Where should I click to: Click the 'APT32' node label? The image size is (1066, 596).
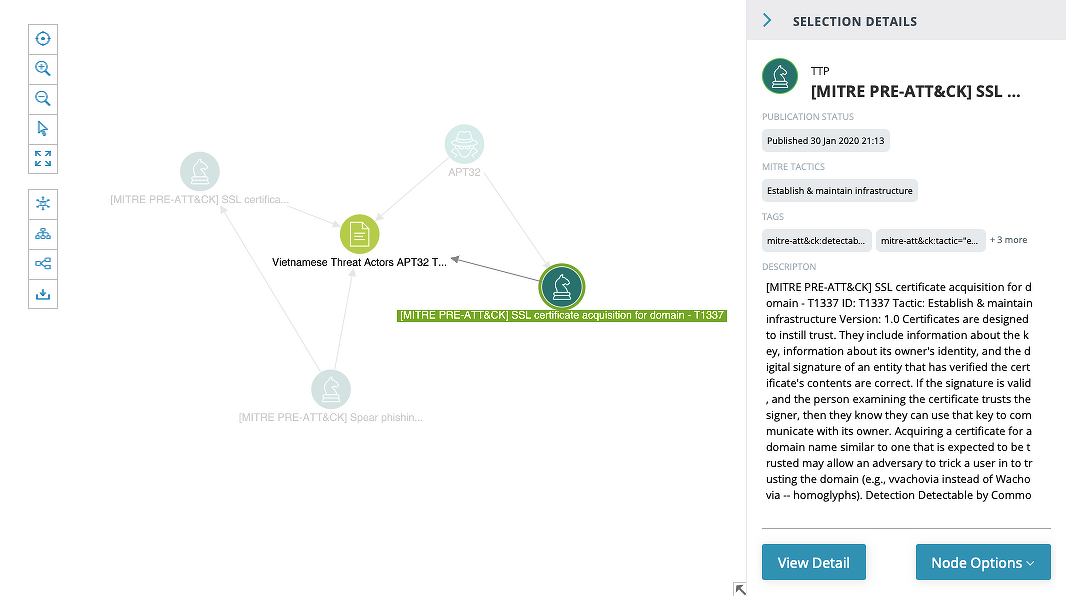[464, 173]
